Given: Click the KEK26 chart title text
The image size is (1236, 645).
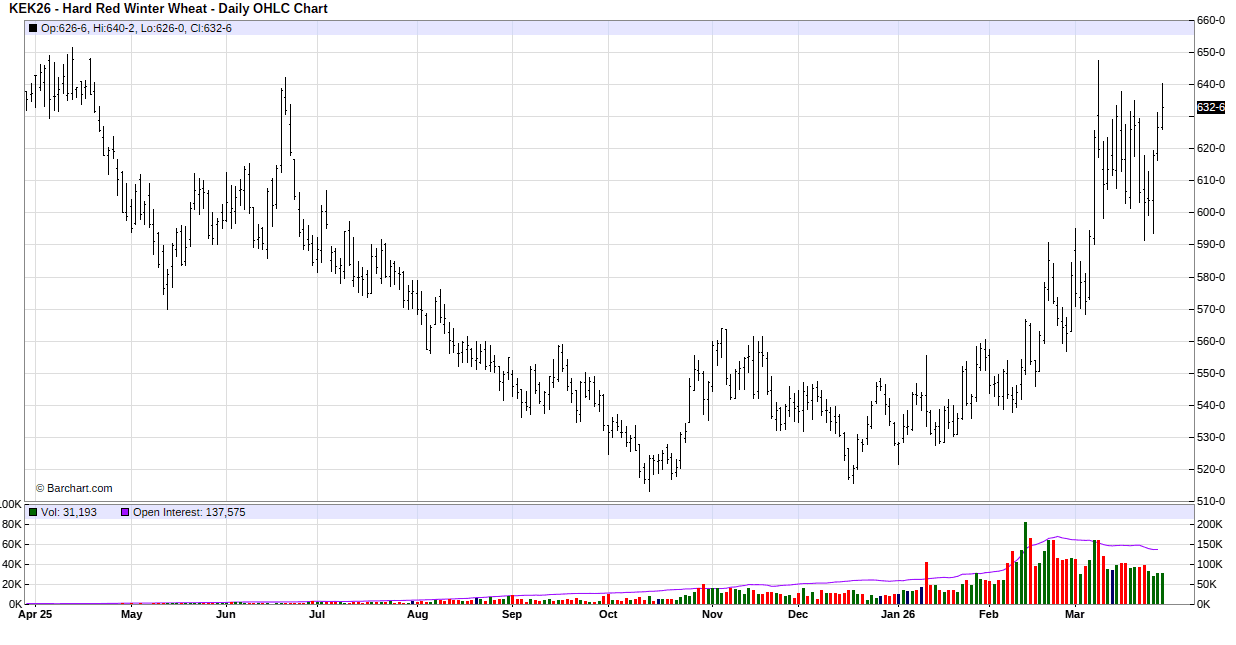Looking at the screenshot, I should tap(168, 9).
